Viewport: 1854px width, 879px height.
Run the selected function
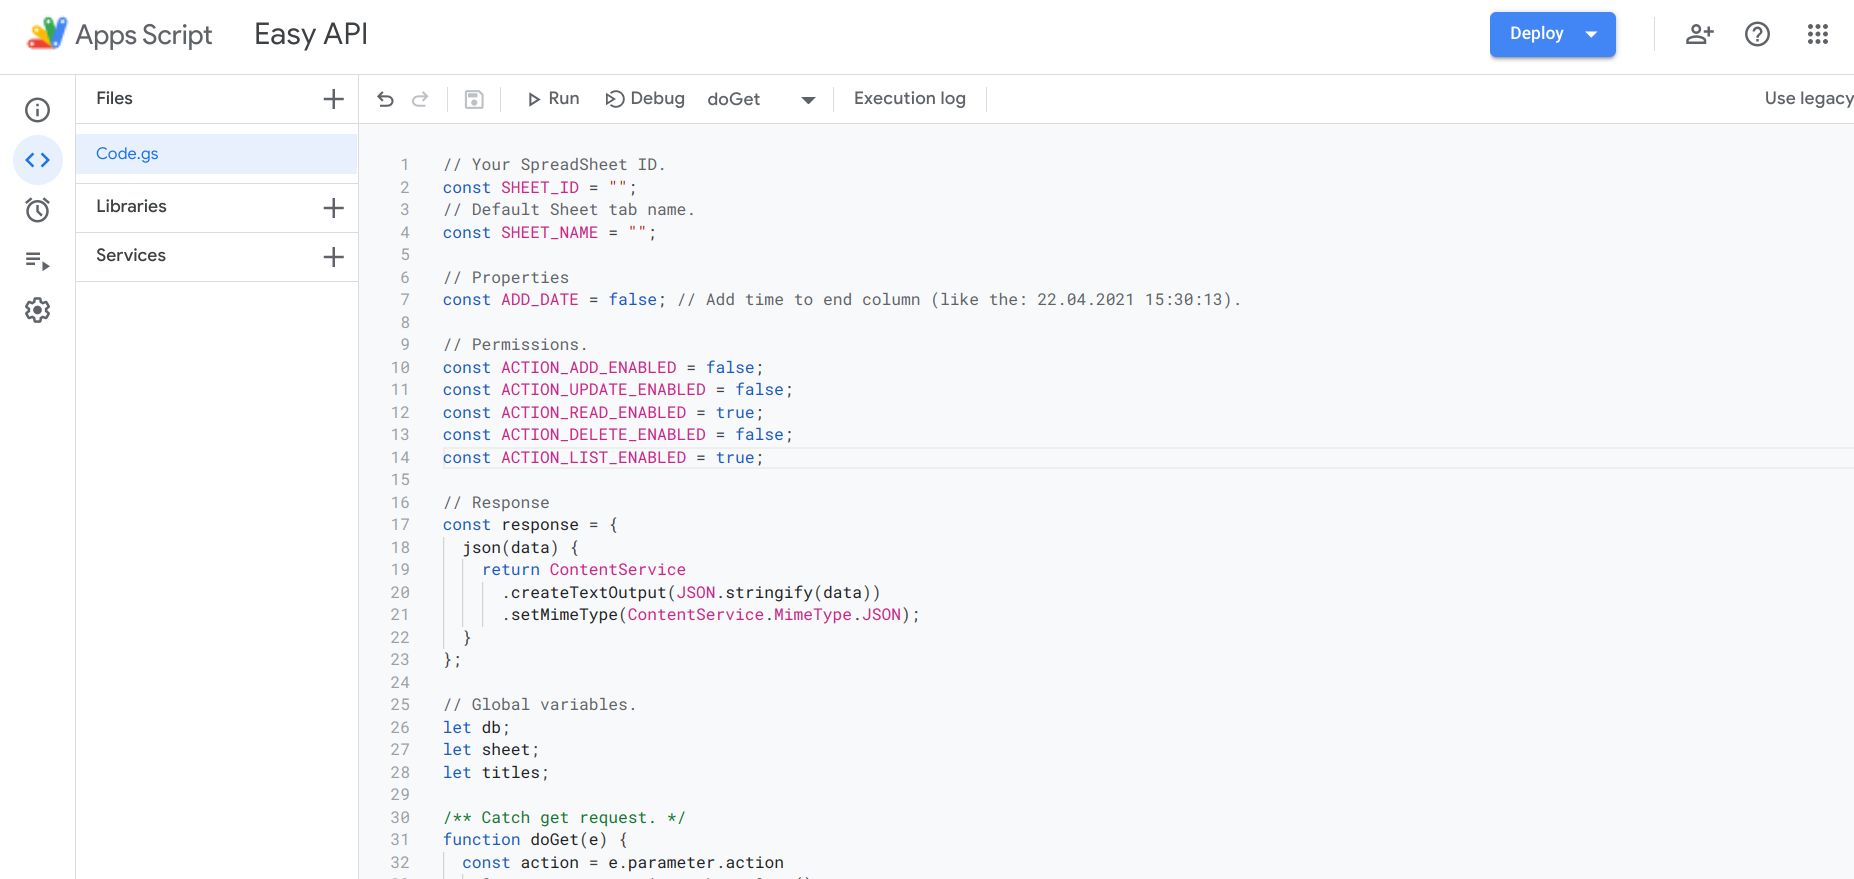click(x=553, y=99)
